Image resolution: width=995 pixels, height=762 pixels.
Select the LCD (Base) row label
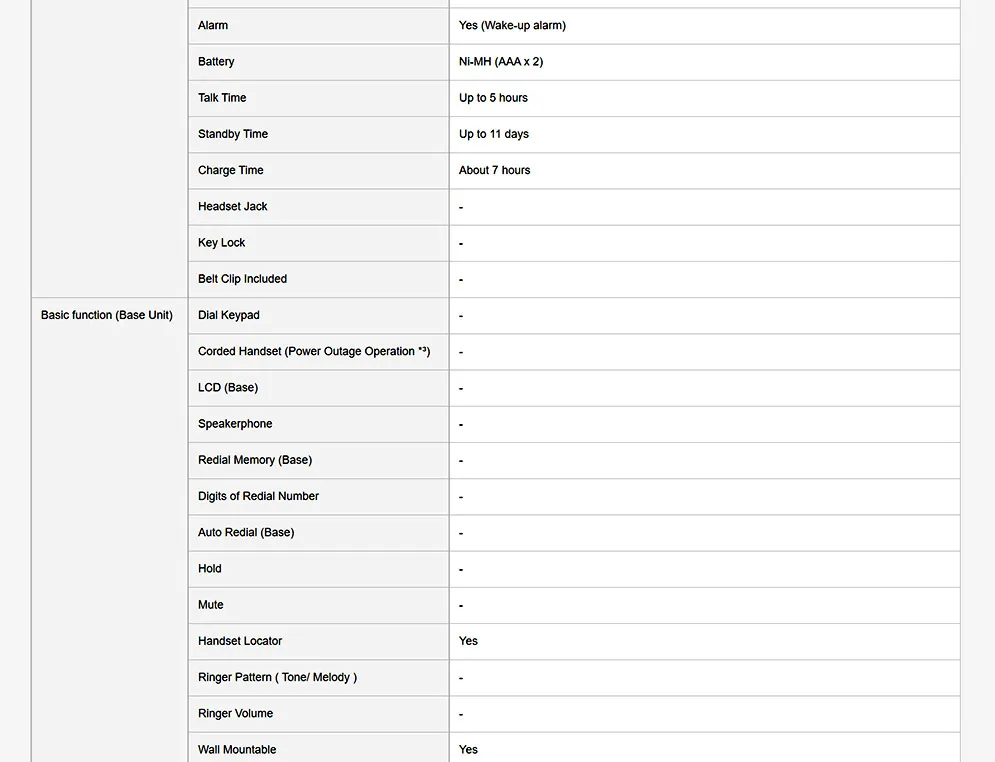click(228, 387)
